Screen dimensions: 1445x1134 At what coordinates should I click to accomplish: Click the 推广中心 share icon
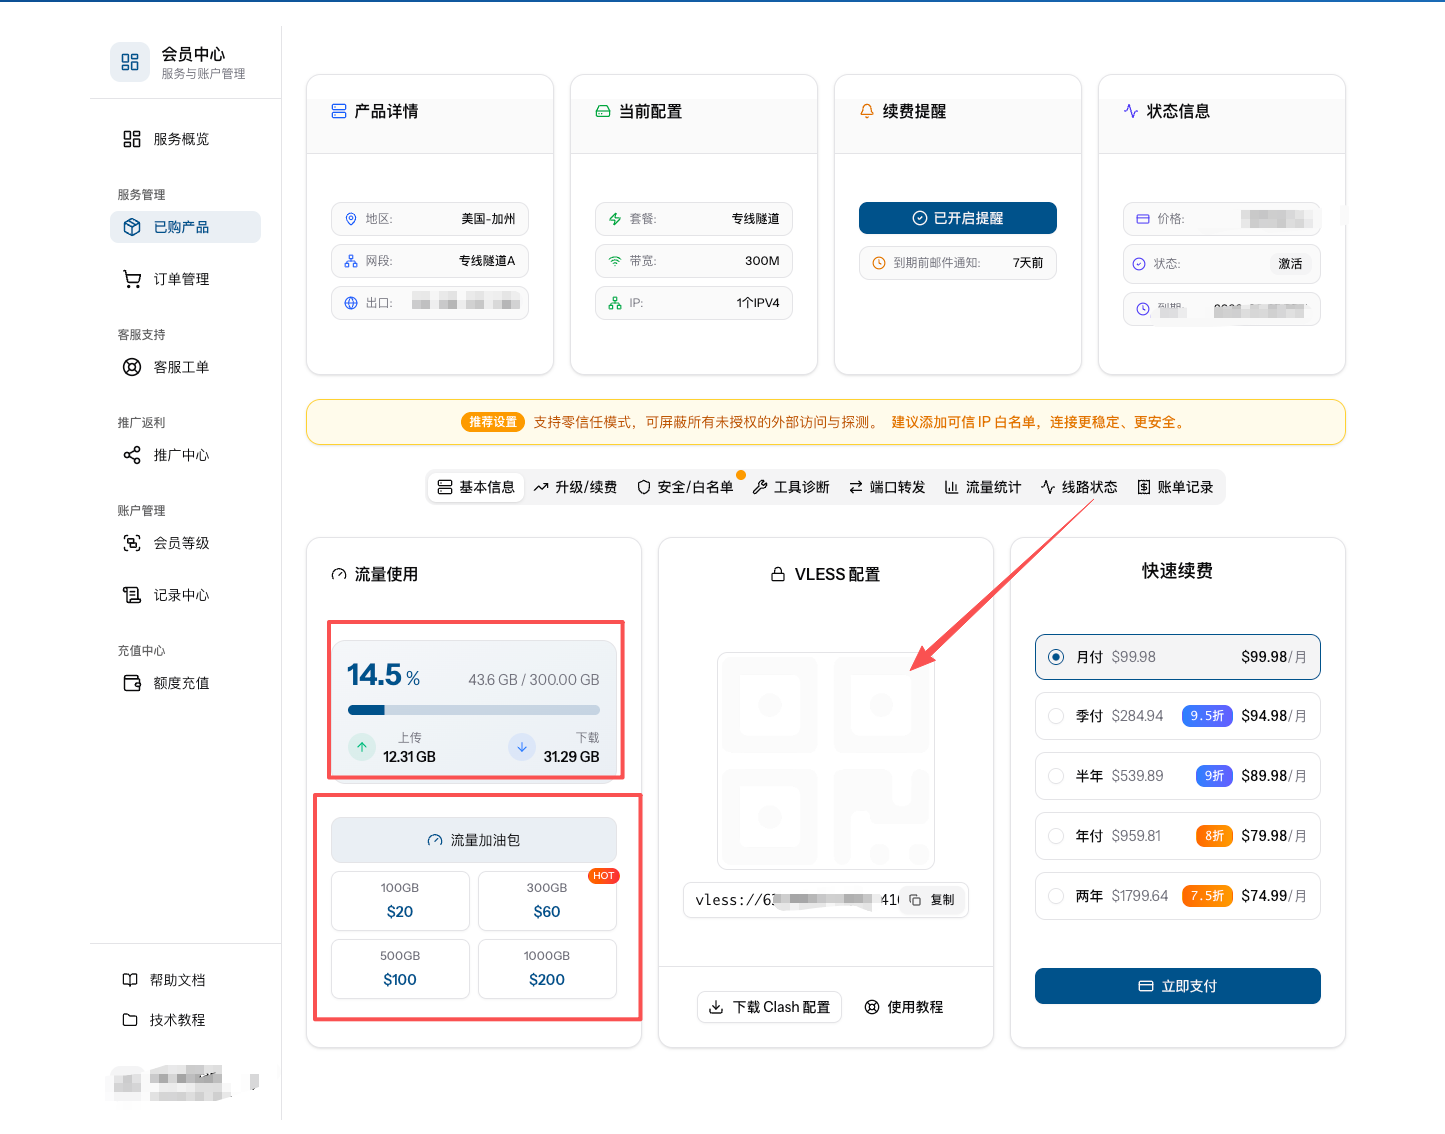pyautogui.click(x=132, y=455)
